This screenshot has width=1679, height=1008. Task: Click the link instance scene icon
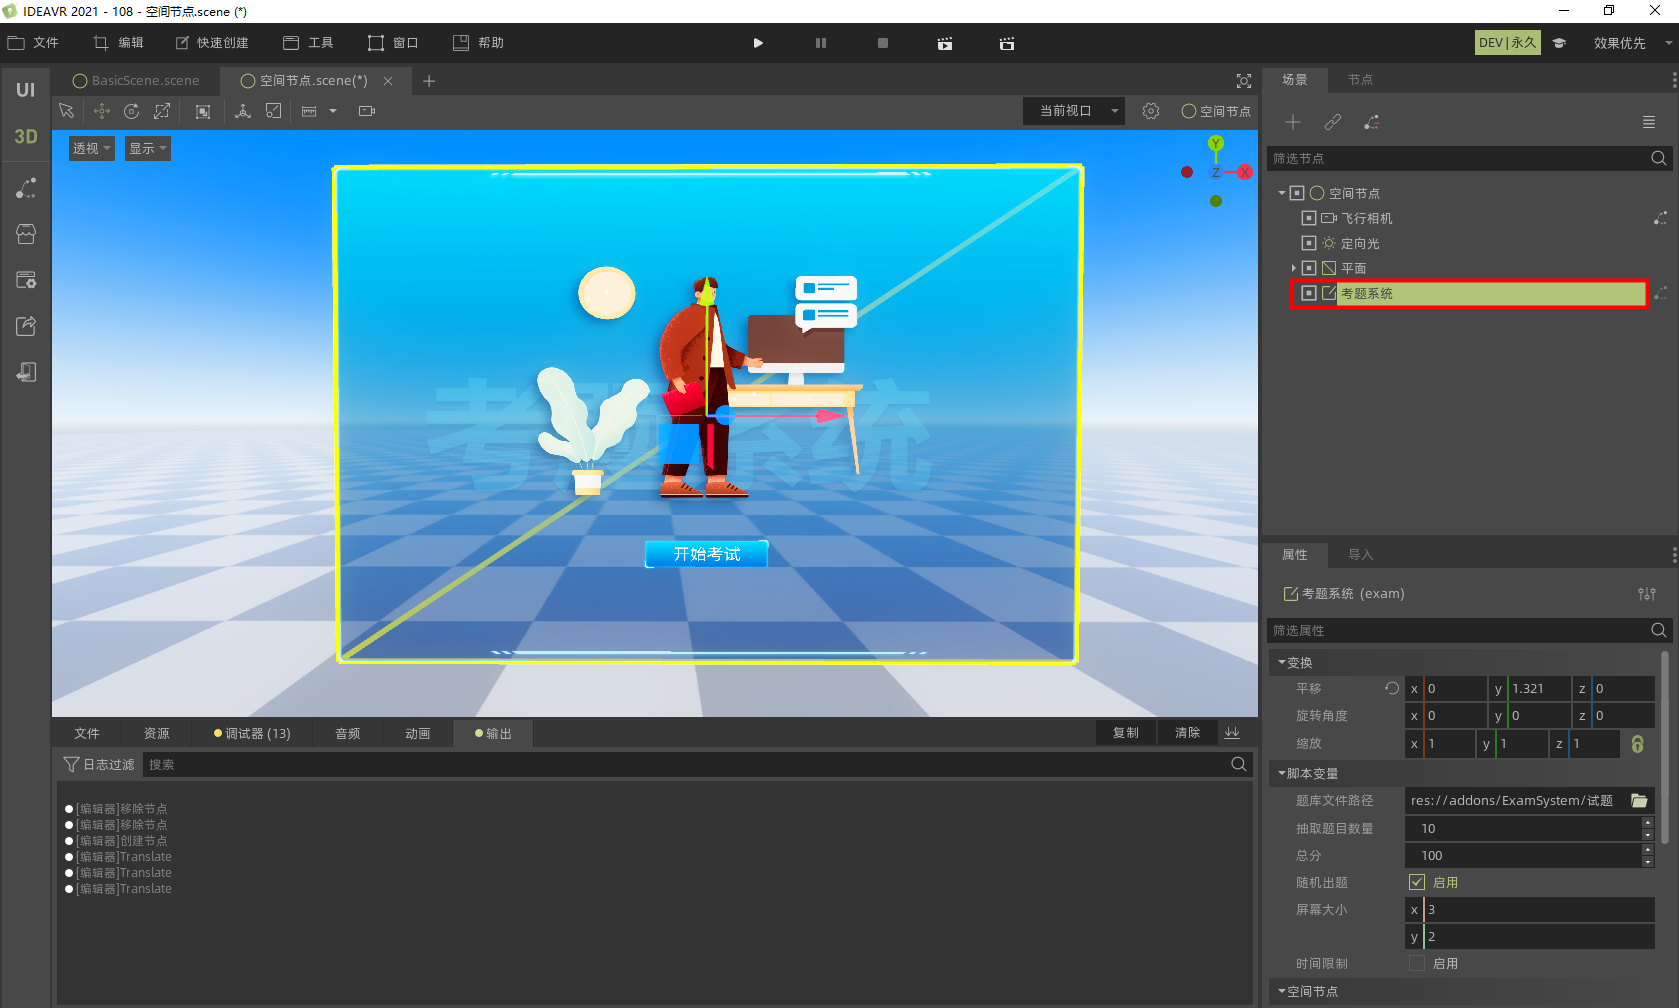click(x=1333, y=122)
